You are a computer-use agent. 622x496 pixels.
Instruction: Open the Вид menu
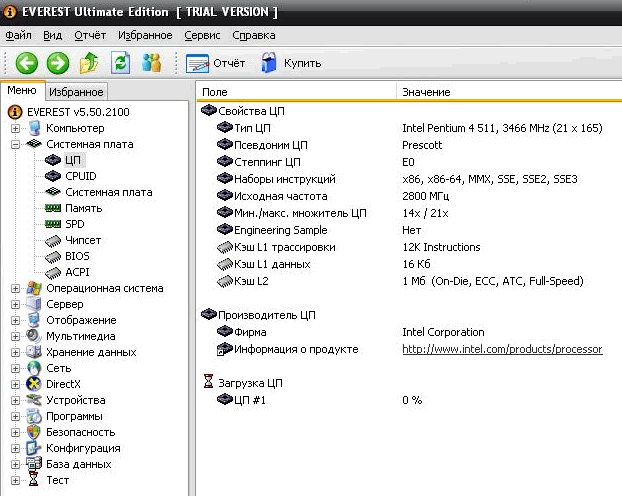pyautogui.click(x=52, y=35)
